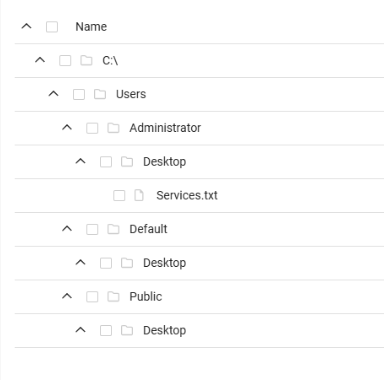The image size is (384, 380).
Task: Select the Desktop label under Administrator
Action: coord(165,162)
